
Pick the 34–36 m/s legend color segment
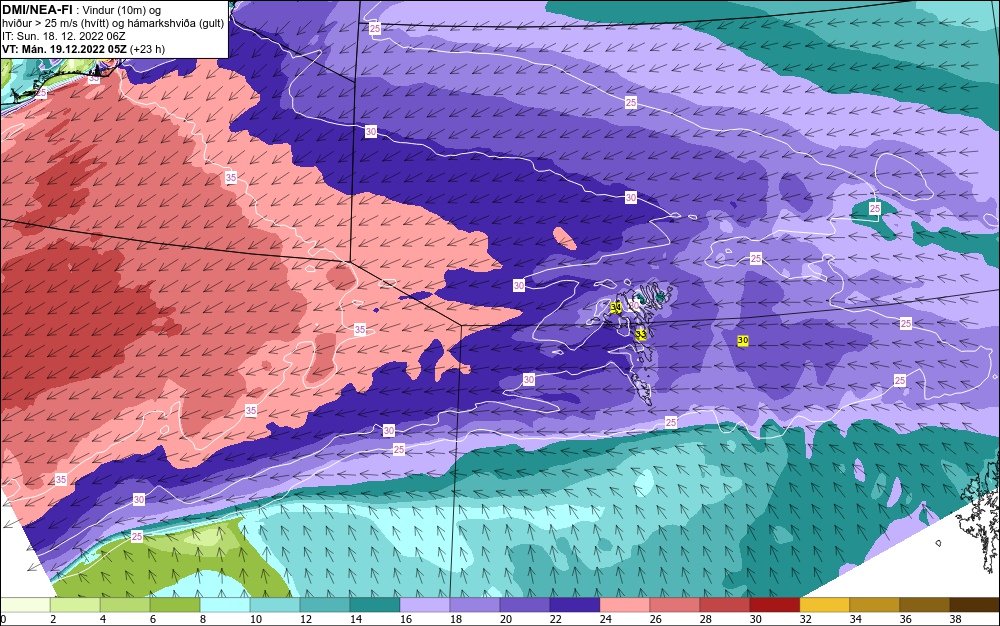(x=874, y=605)
